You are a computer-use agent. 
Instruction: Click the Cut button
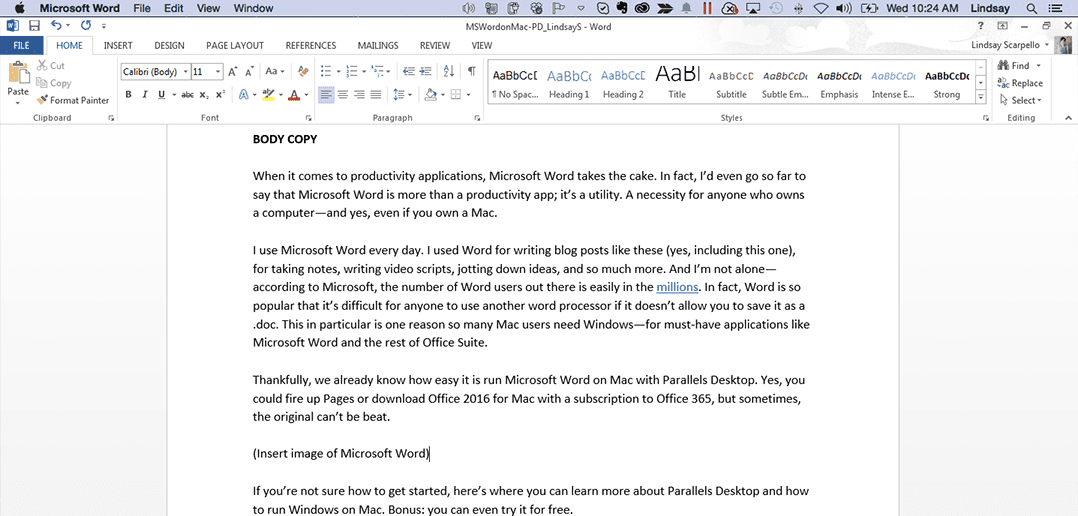click(x=51, y=66)
